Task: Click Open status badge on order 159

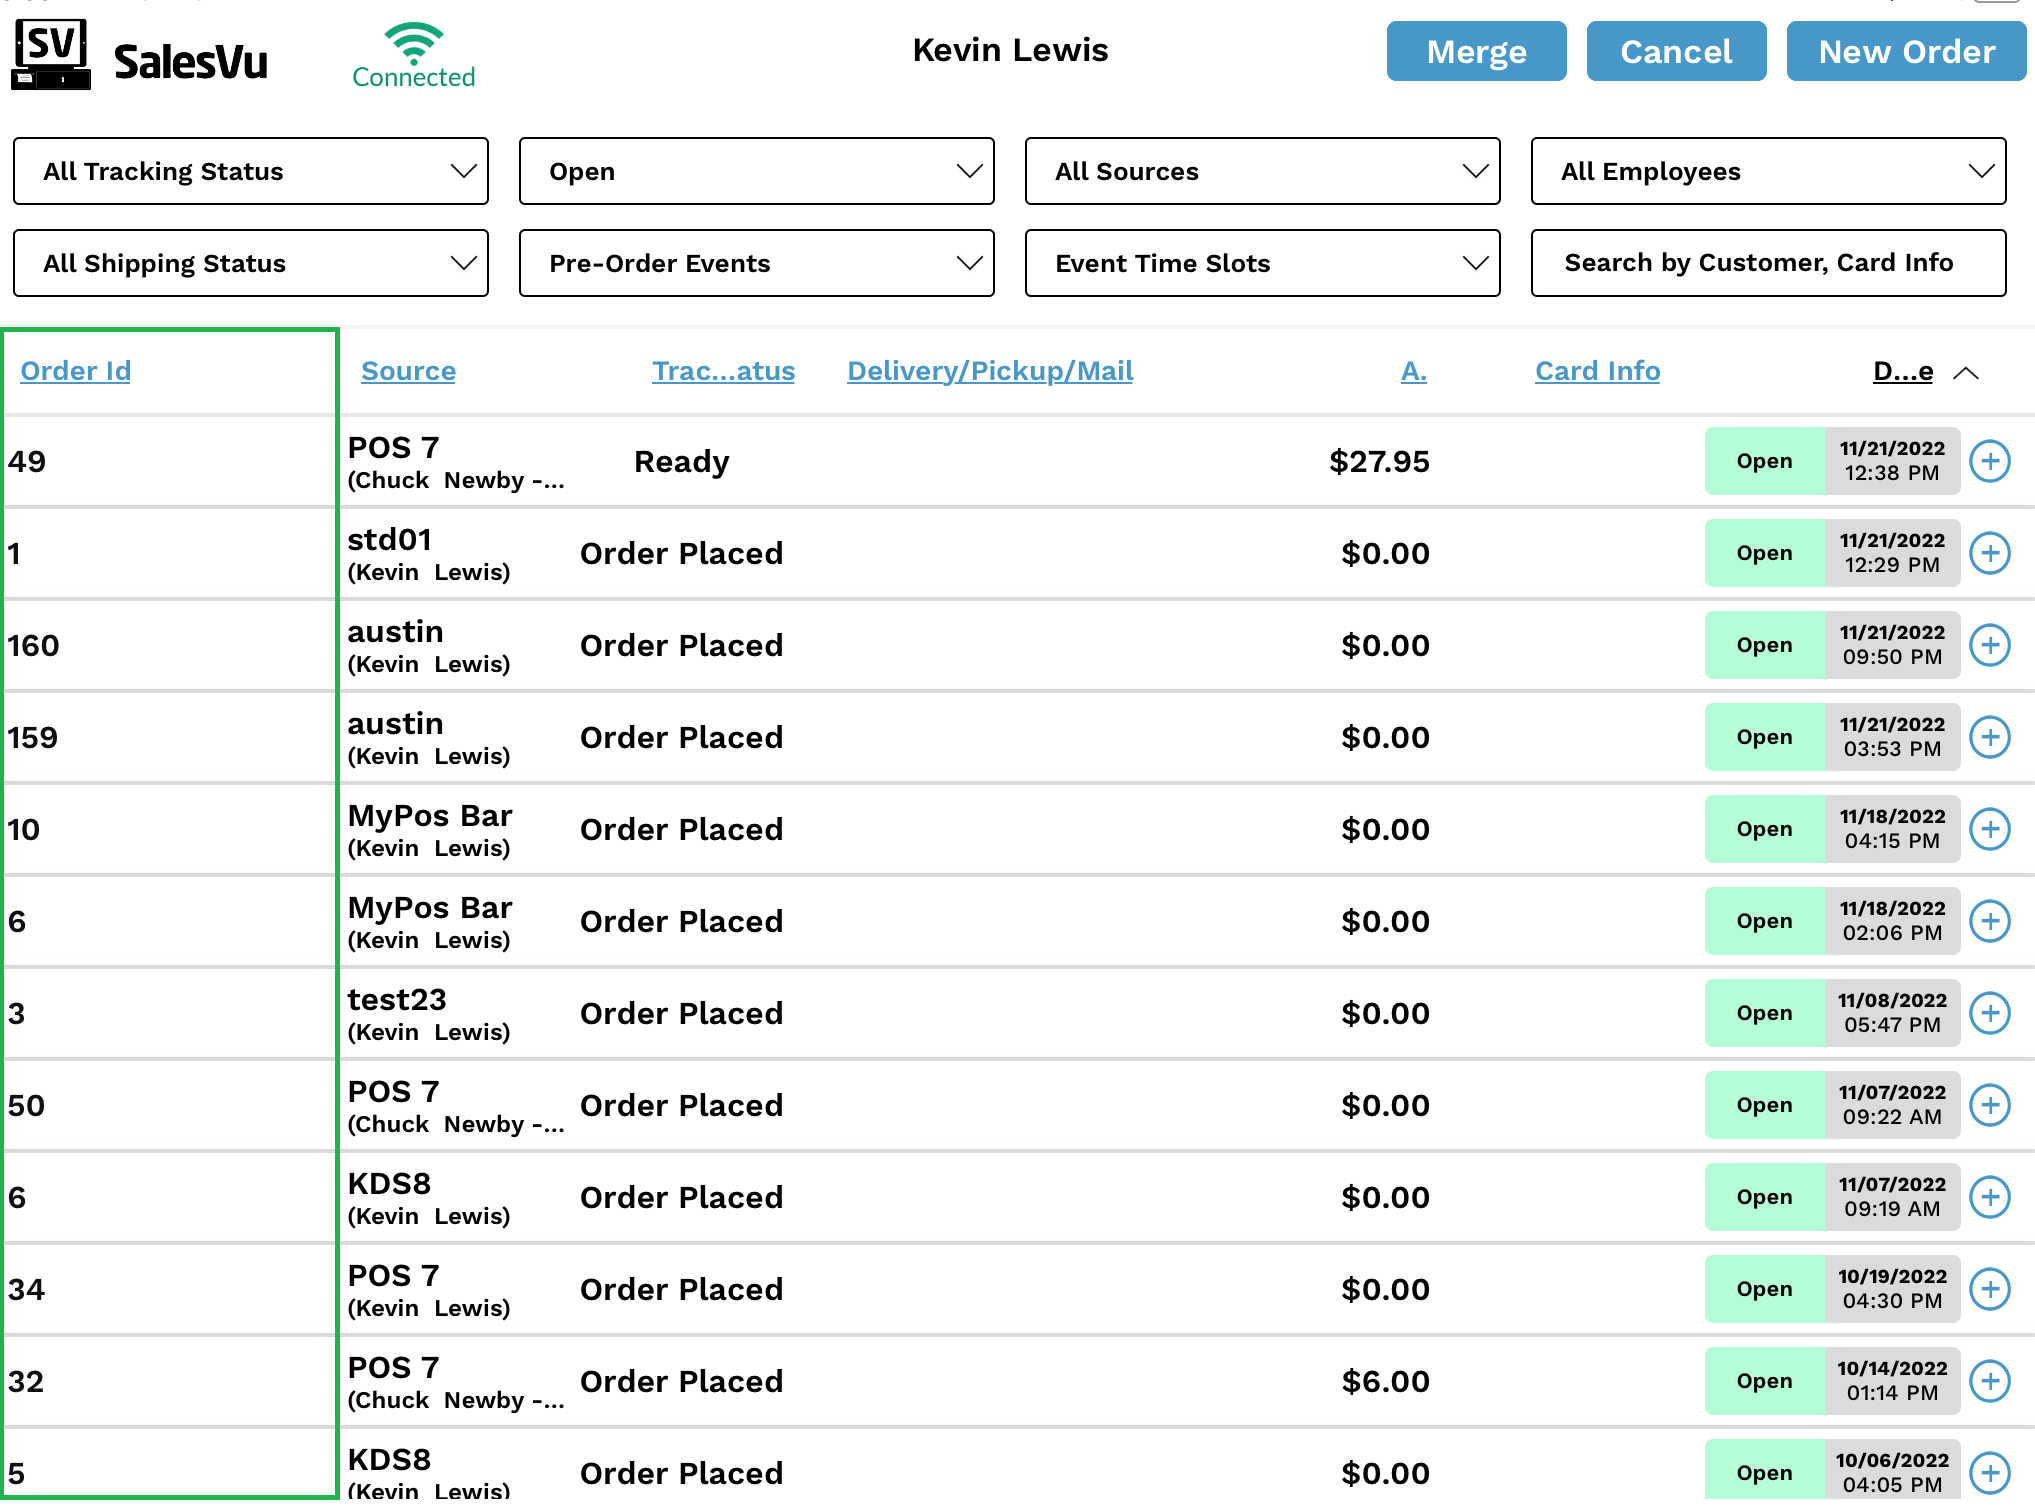Action: pyautogui.click(x=1764, y=737)
